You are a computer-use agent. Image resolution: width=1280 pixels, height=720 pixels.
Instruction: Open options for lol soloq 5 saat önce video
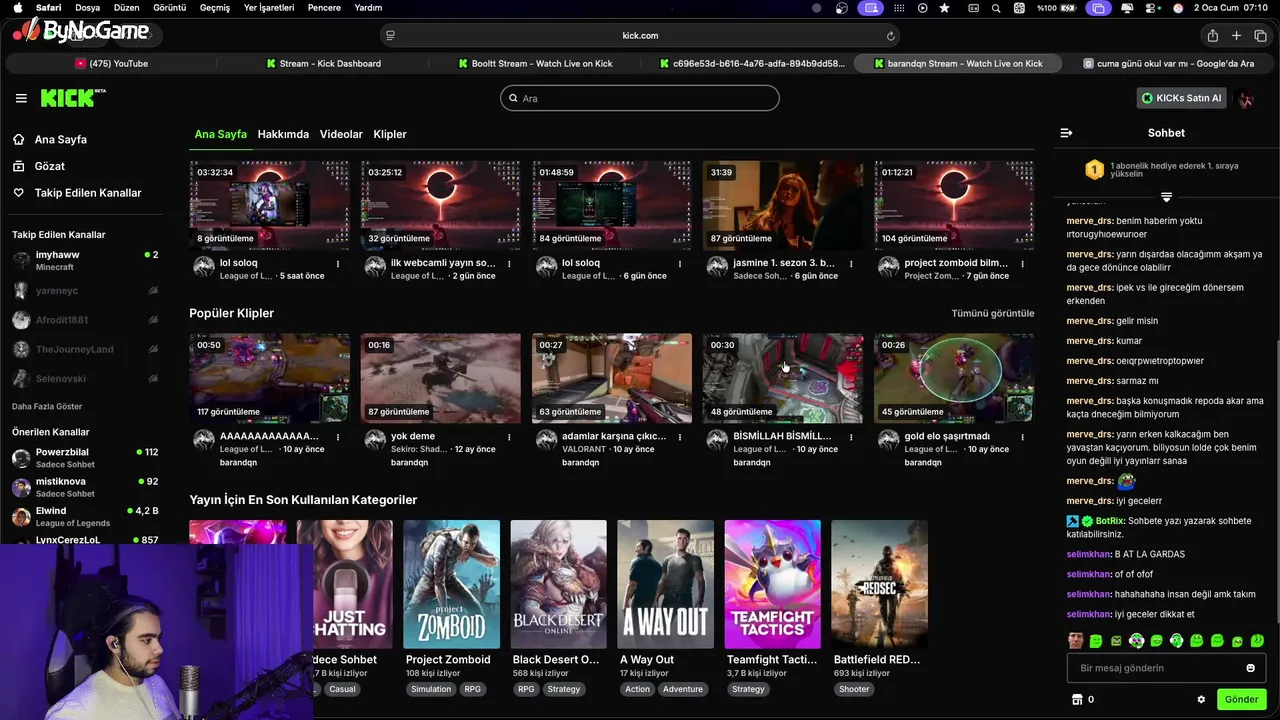[x=338, y=264]
